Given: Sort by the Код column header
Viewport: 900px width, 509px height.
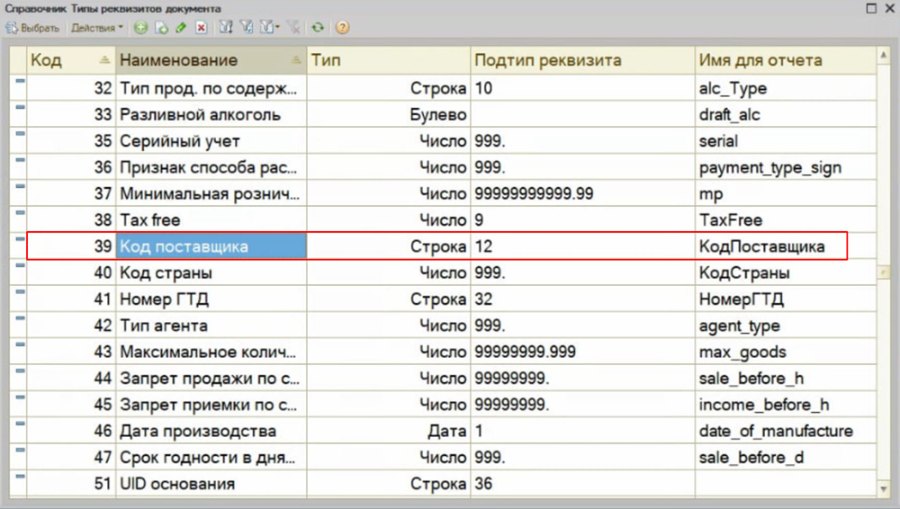Looking at the screenshot, I should (x=71, y=60).
